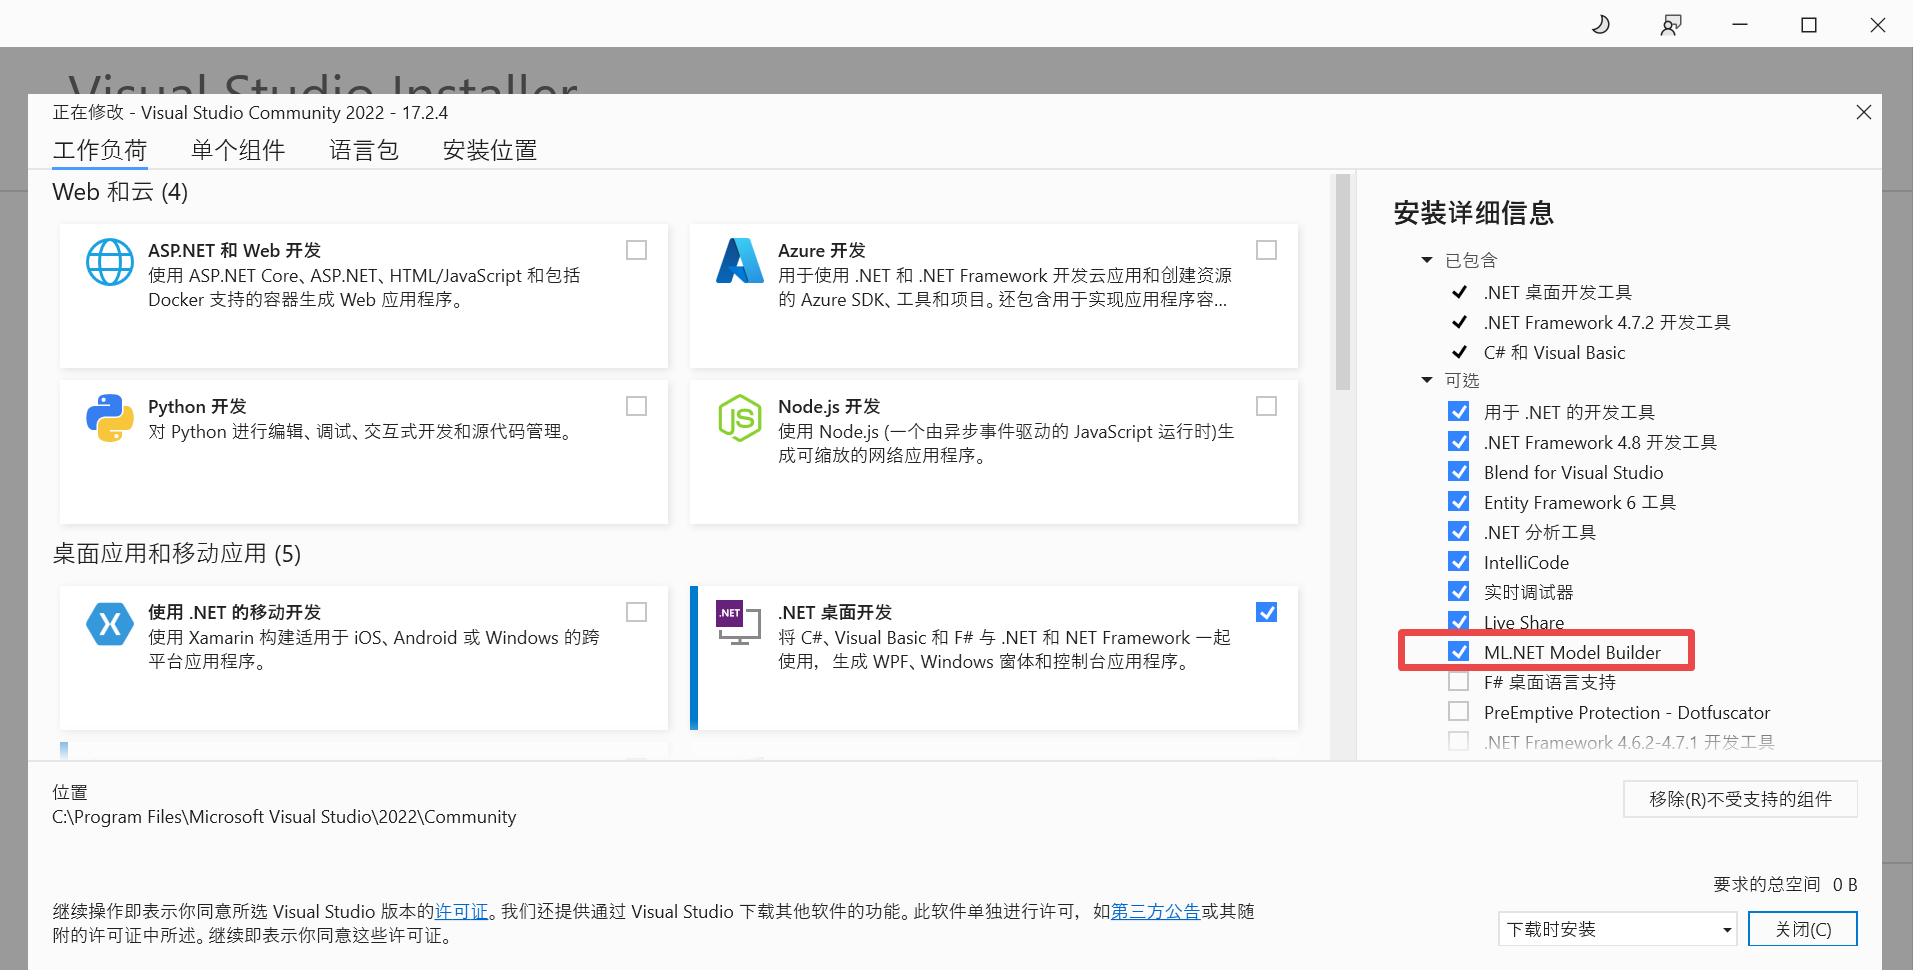Click the .NET desktop development icon

740,622
